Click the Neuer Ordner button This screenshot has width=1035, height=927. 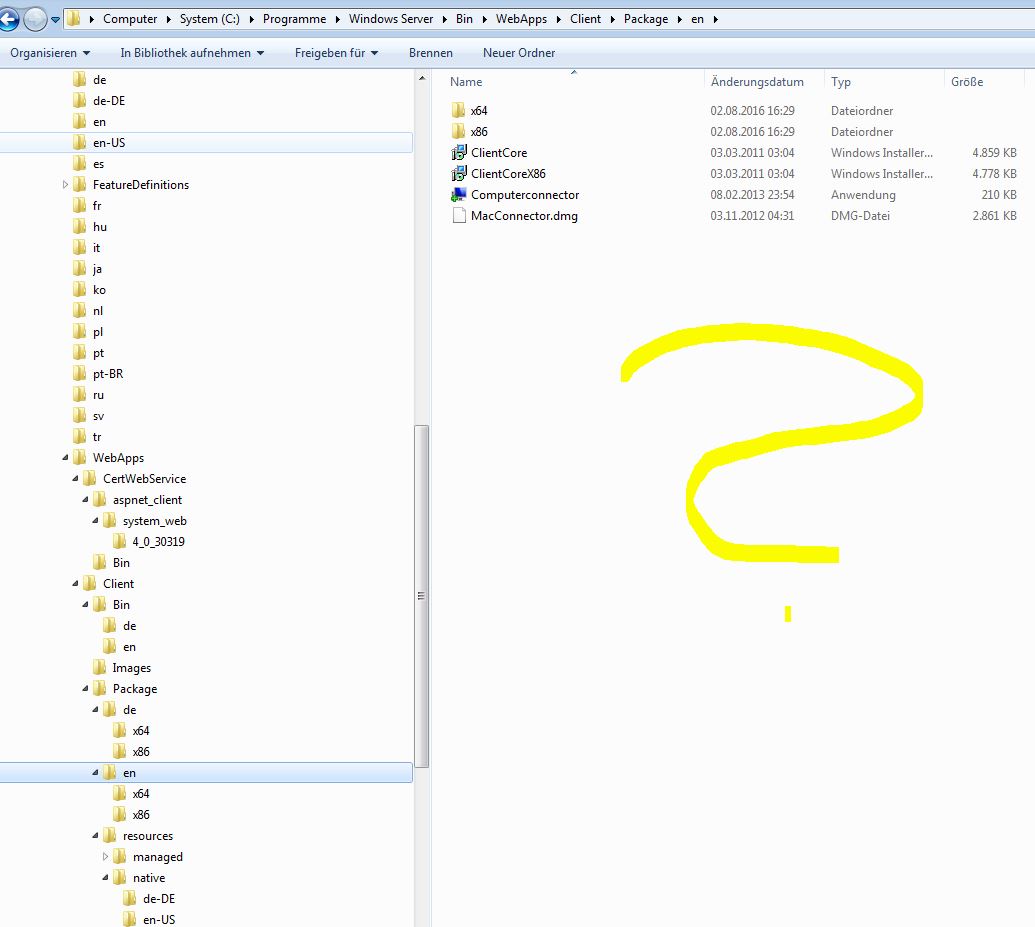[x=519, y=53]
